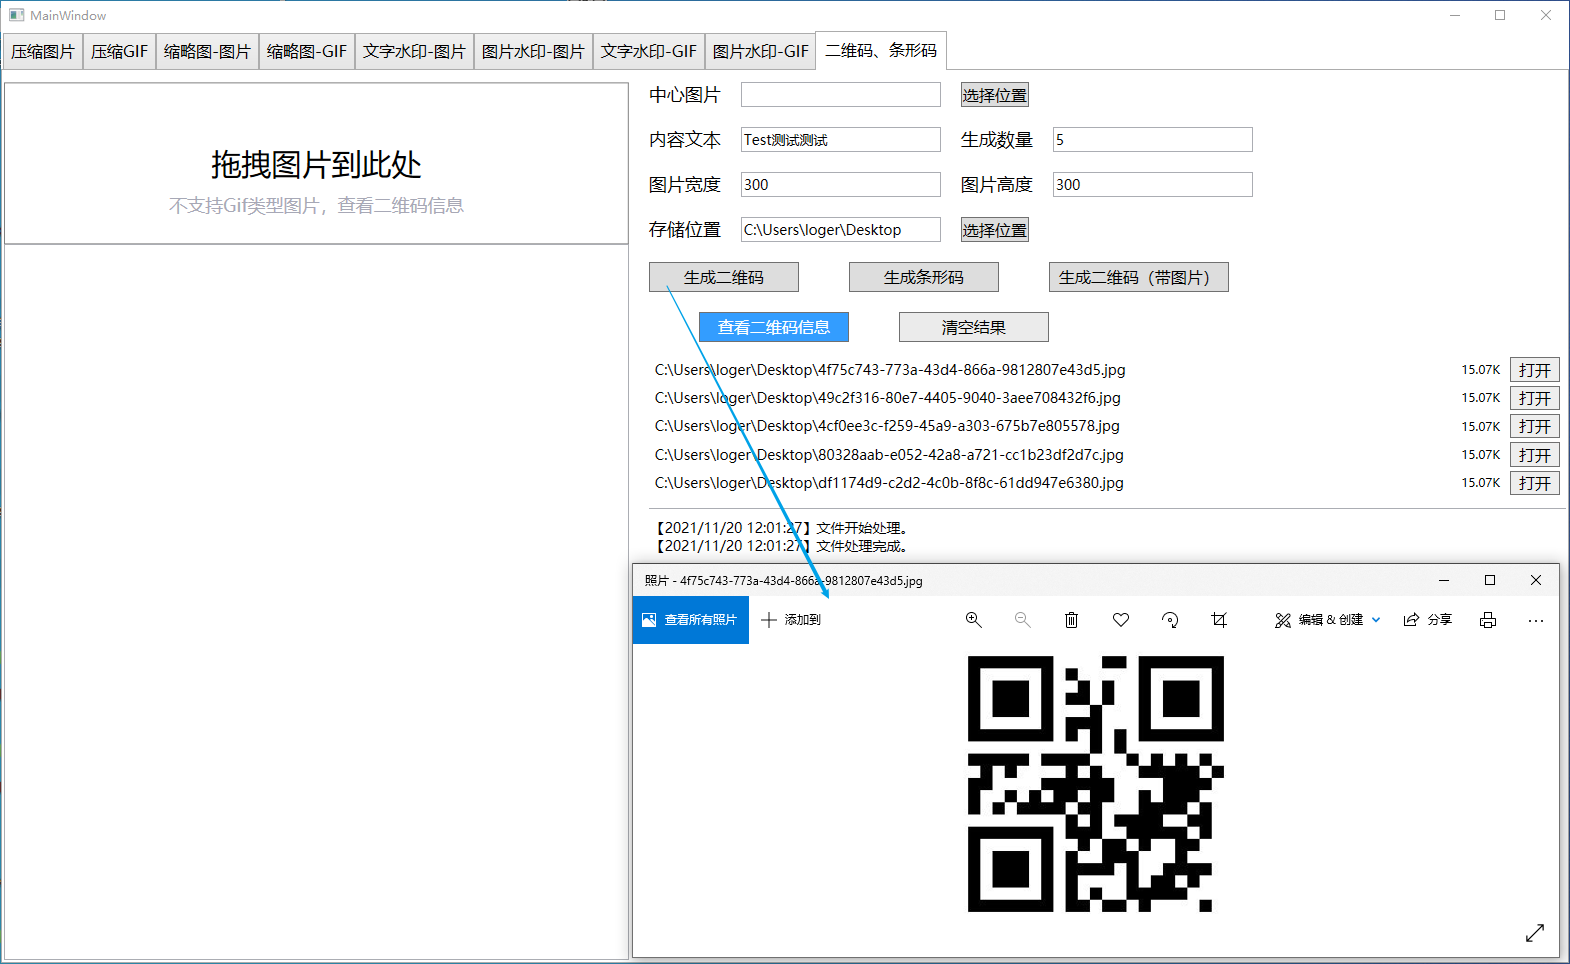The height and width of the screenshot is (964, 1570).
Task: Click the 查看二维码信息 button
Action: point(774,327)
